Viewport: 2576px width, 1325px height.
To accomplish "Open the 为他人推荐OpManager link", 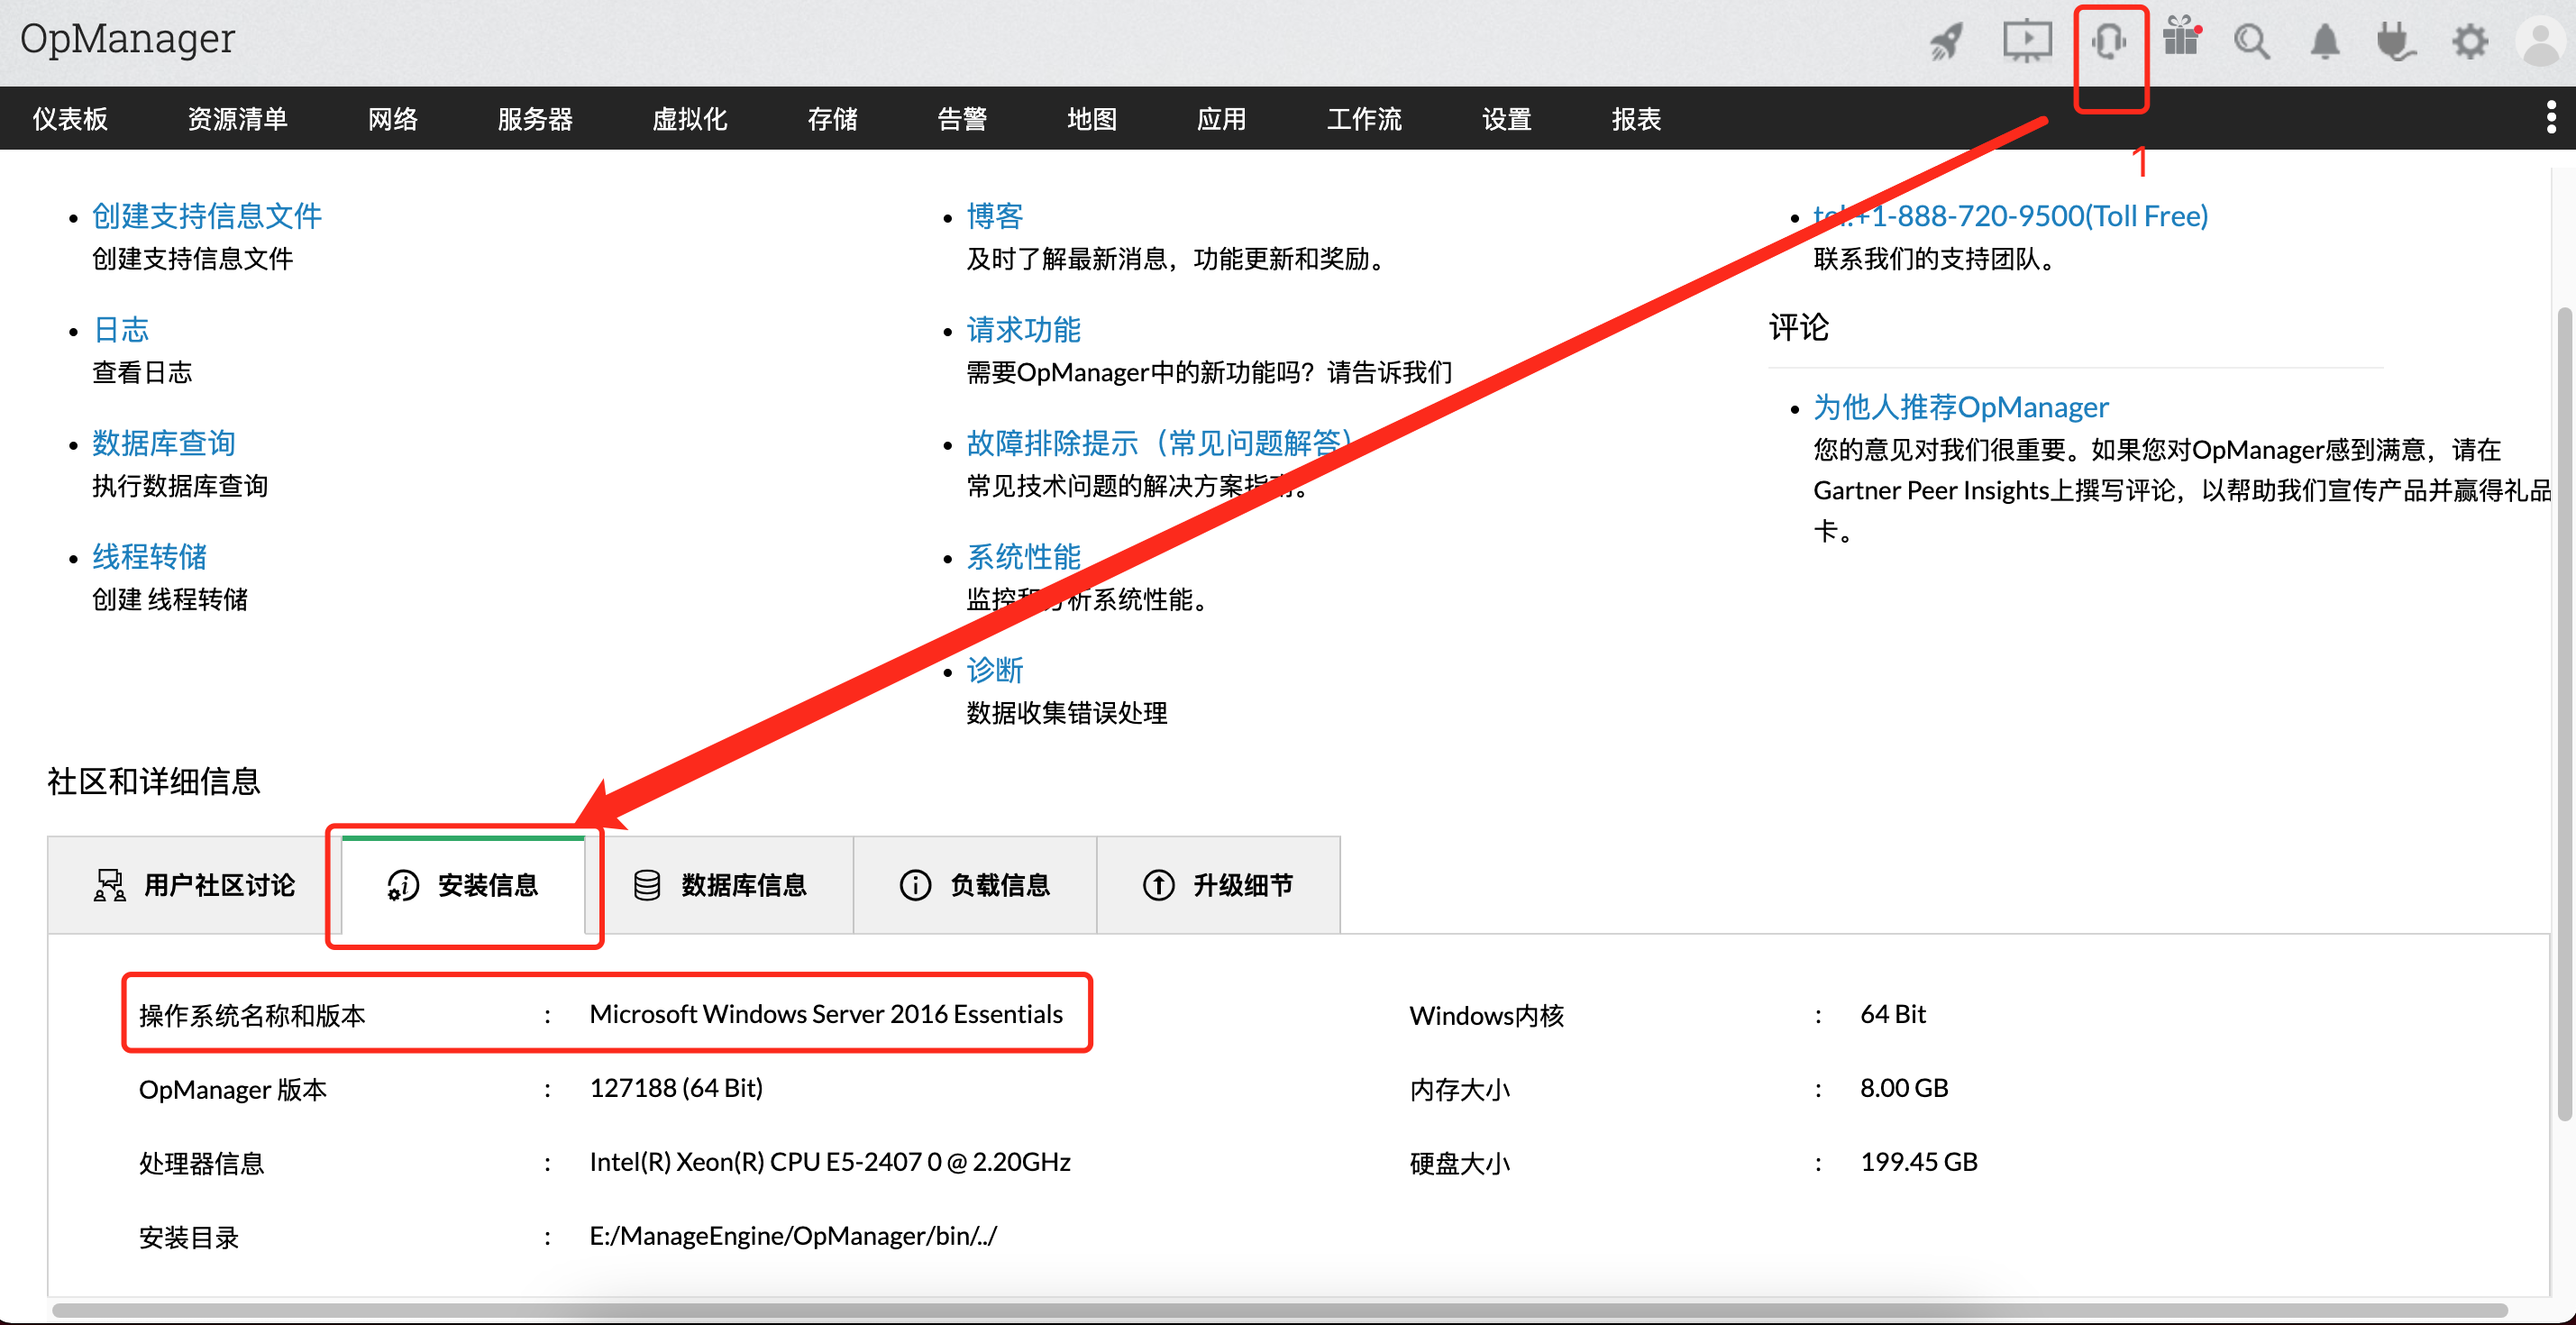I will point(1961,407).
